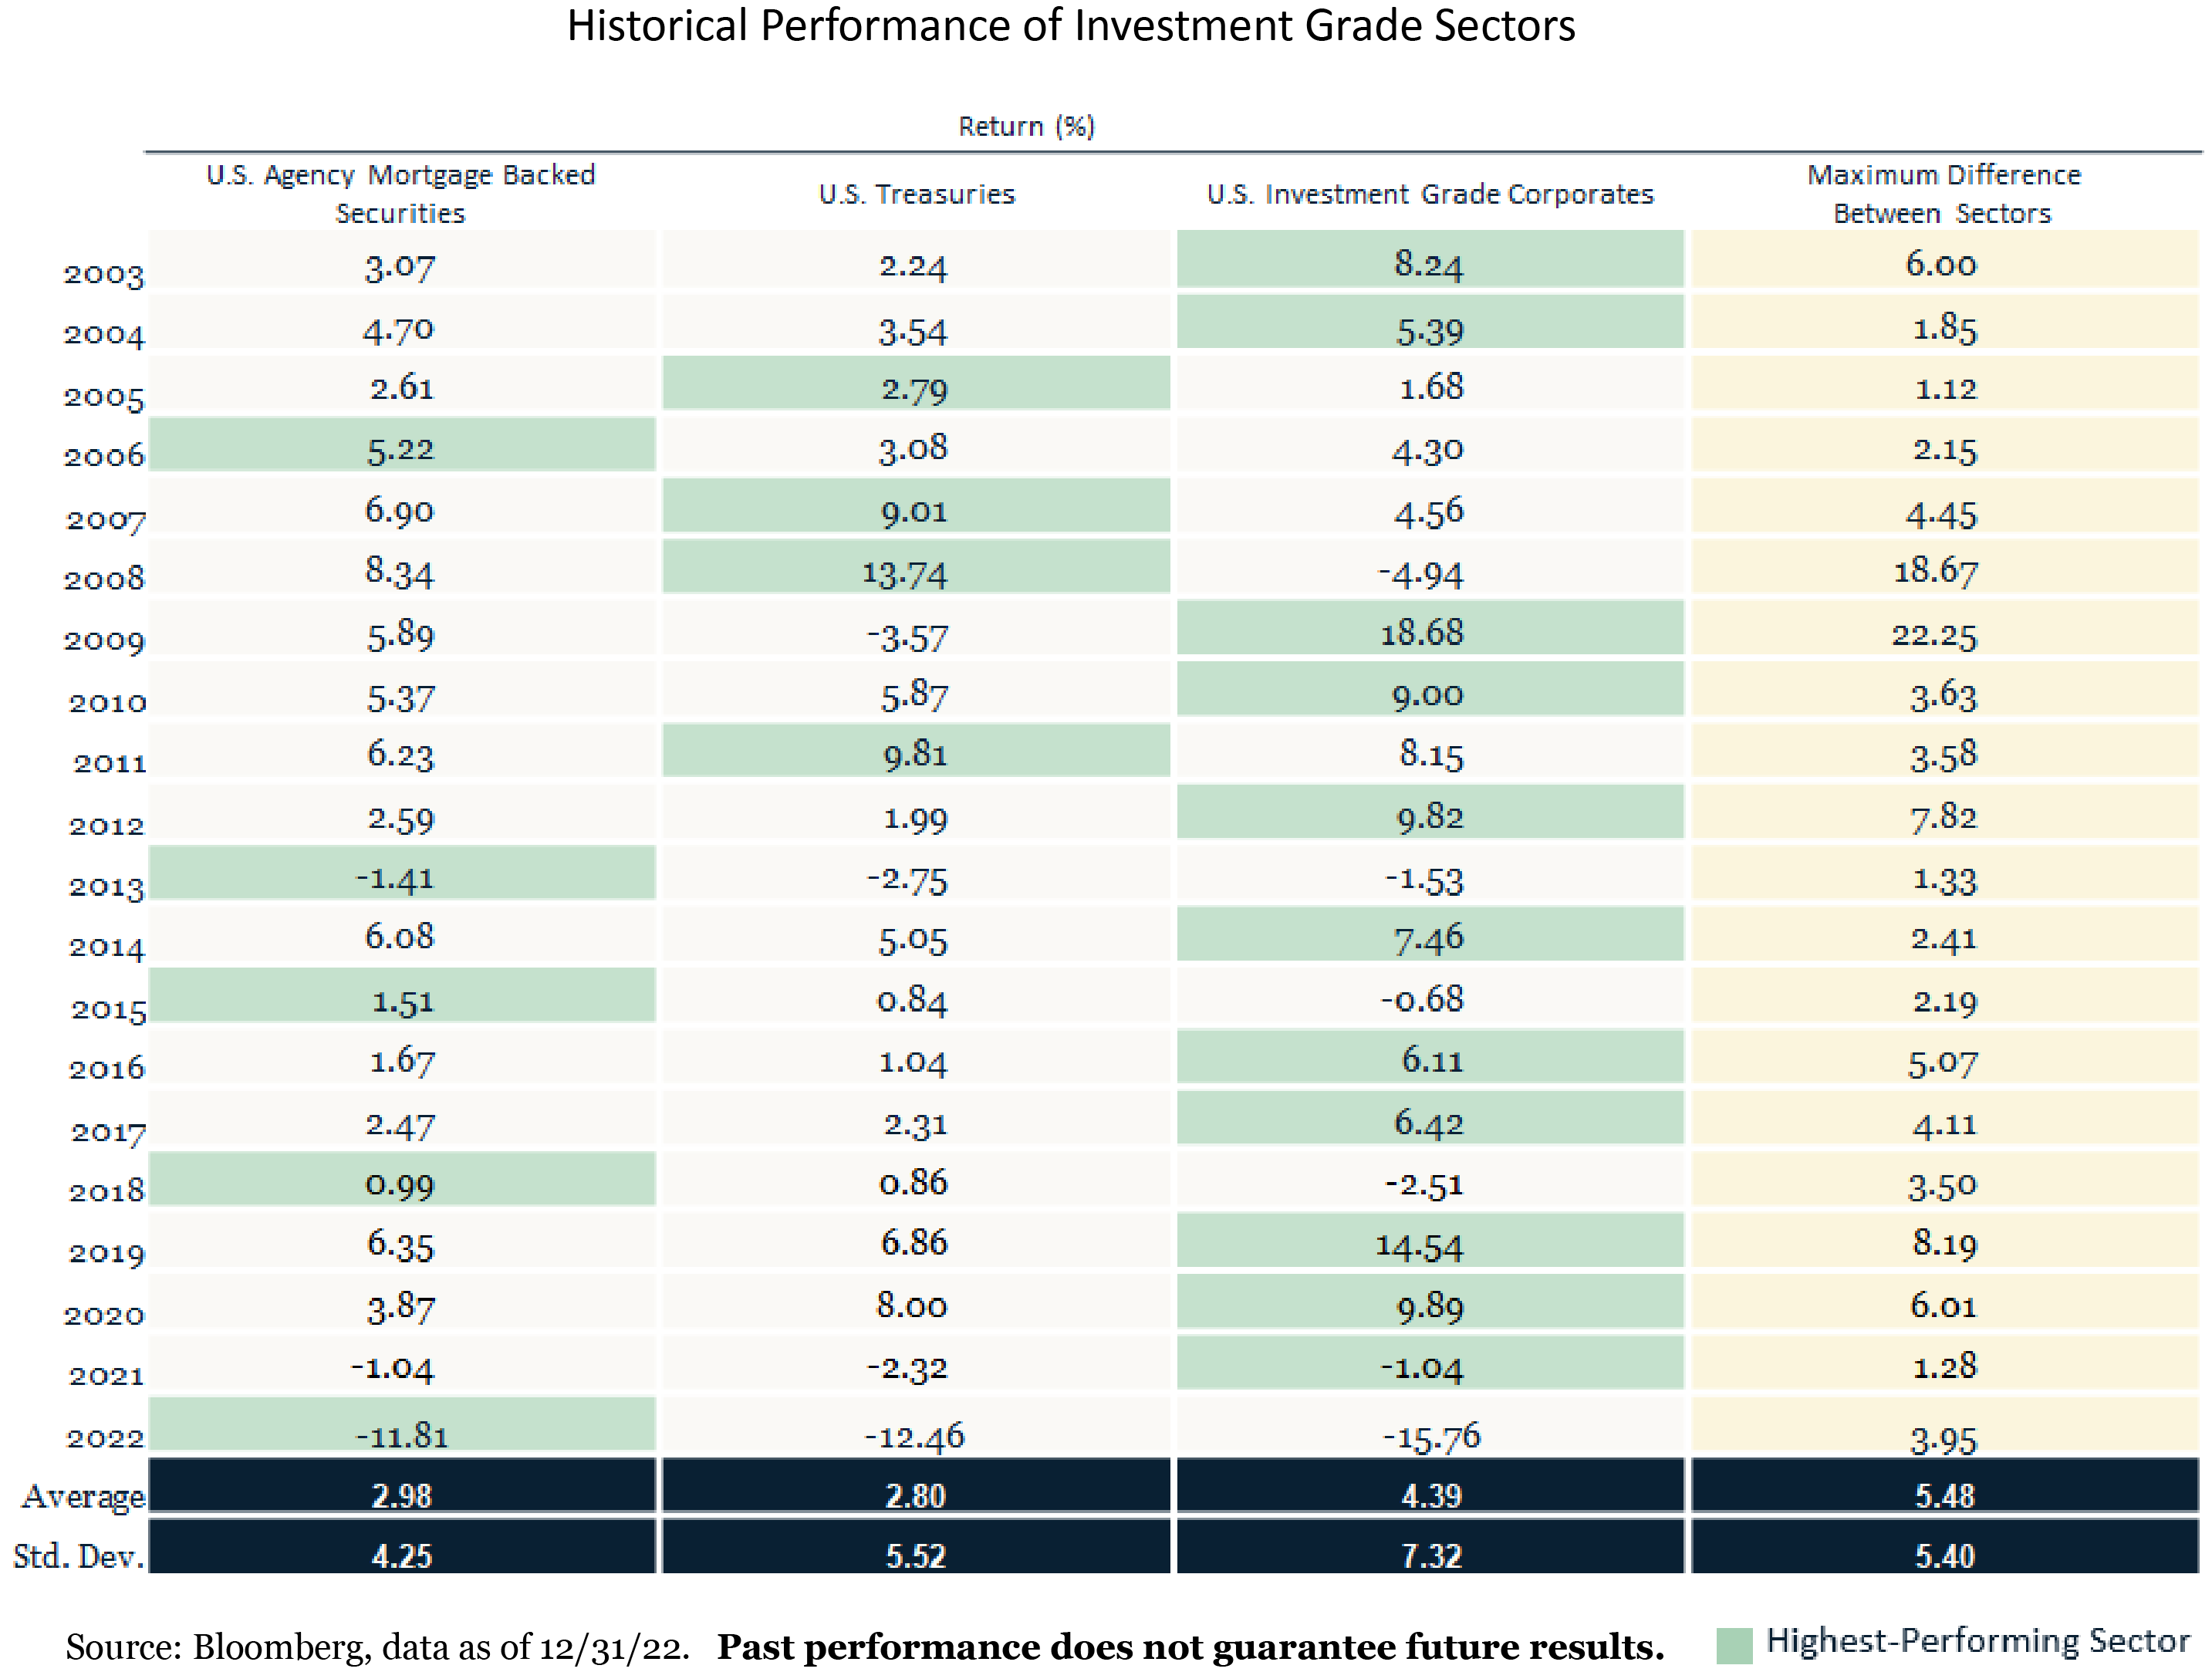Click the Source: Bloomberg footnote text
Screen dimensions: 2212x1672
pos(378,1646)
